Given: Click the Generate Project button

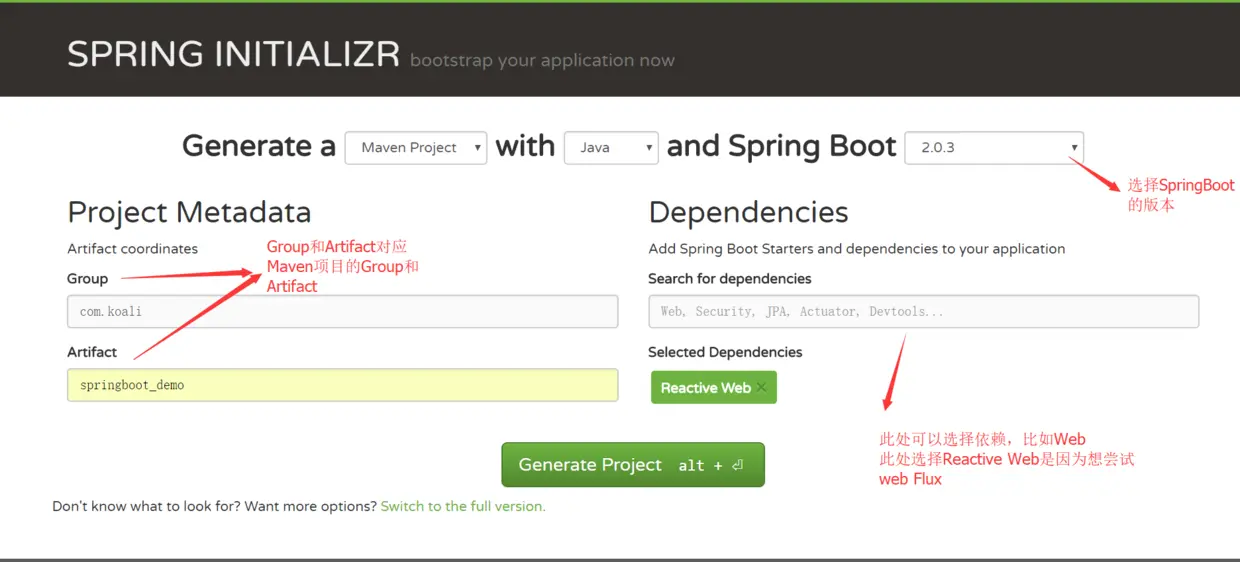Looking at the screenshot, I should [633, 465].
